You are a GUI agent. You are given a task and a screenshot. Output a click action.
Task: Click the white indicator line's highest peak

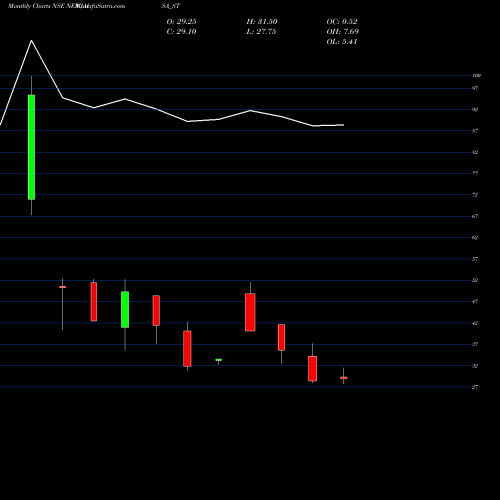(32, 41)
